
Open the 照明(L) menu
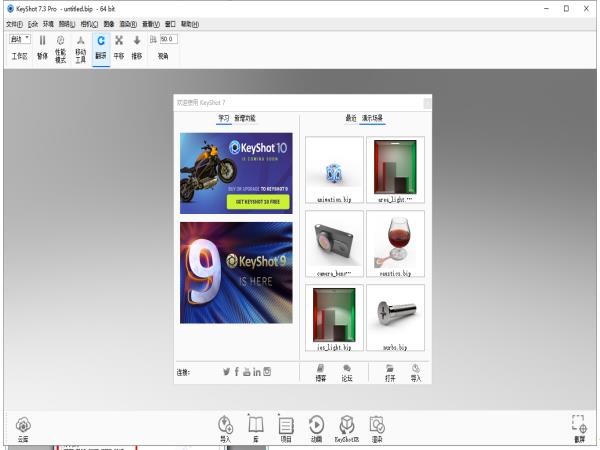click(67, 24)
